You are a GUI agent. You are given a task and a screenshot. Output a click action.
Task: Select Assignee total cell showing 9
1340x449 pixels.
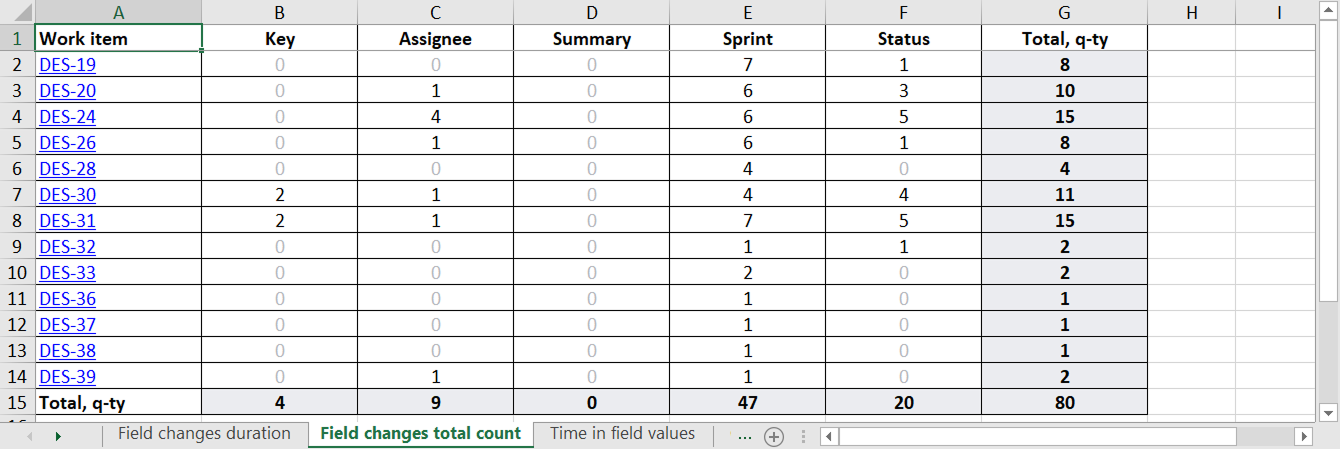coord(435,403)
